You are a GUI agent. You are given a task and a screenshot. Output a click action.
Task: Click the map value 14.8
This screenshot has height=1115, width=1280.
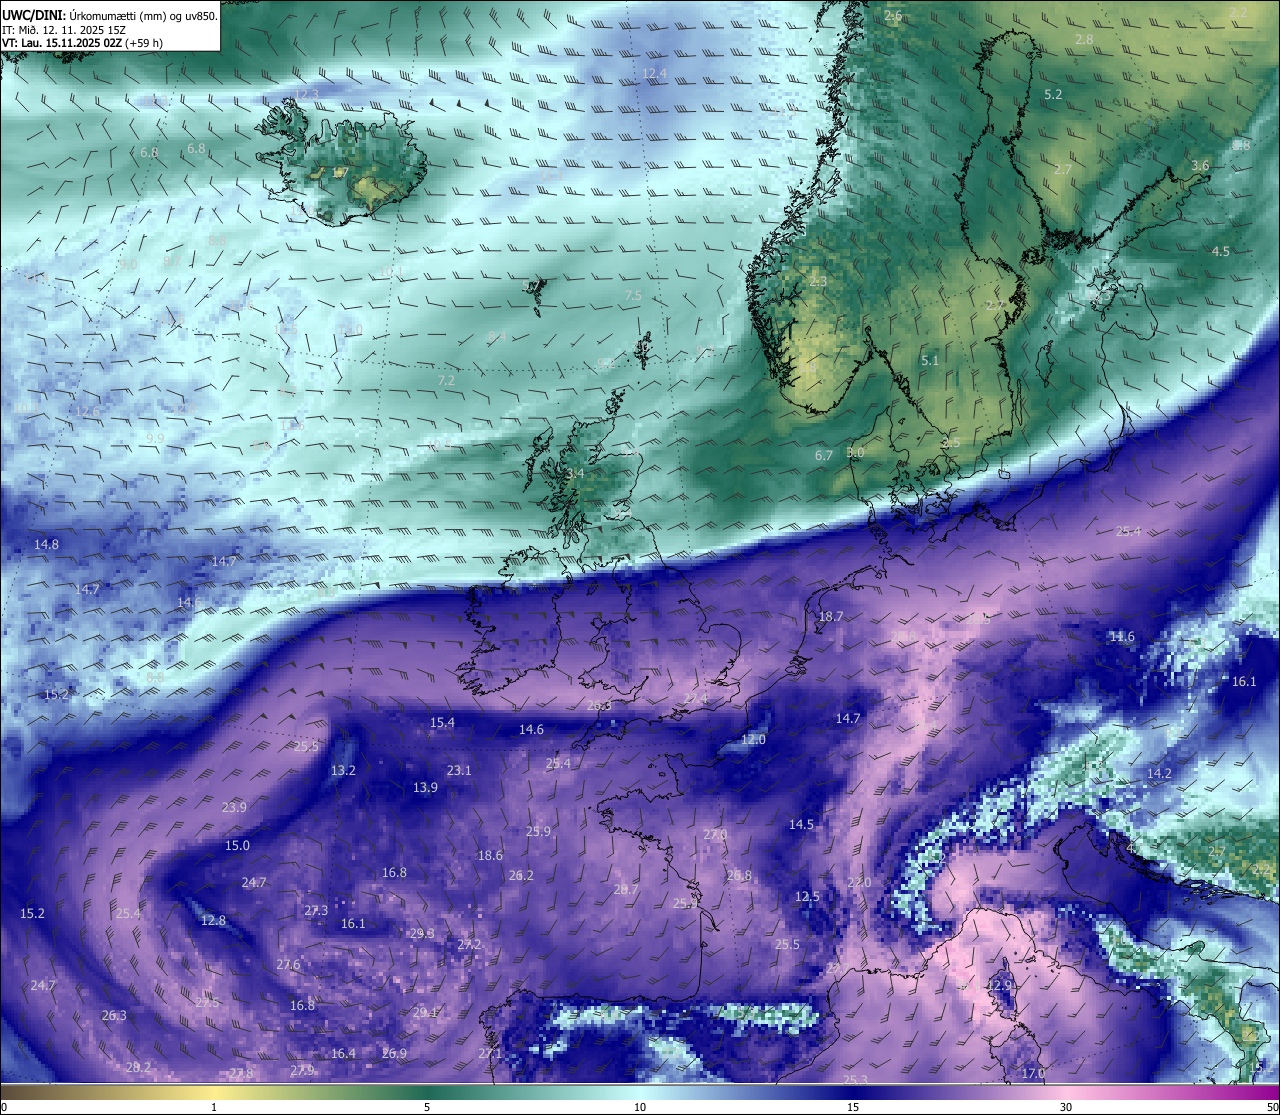coord(46,544)
